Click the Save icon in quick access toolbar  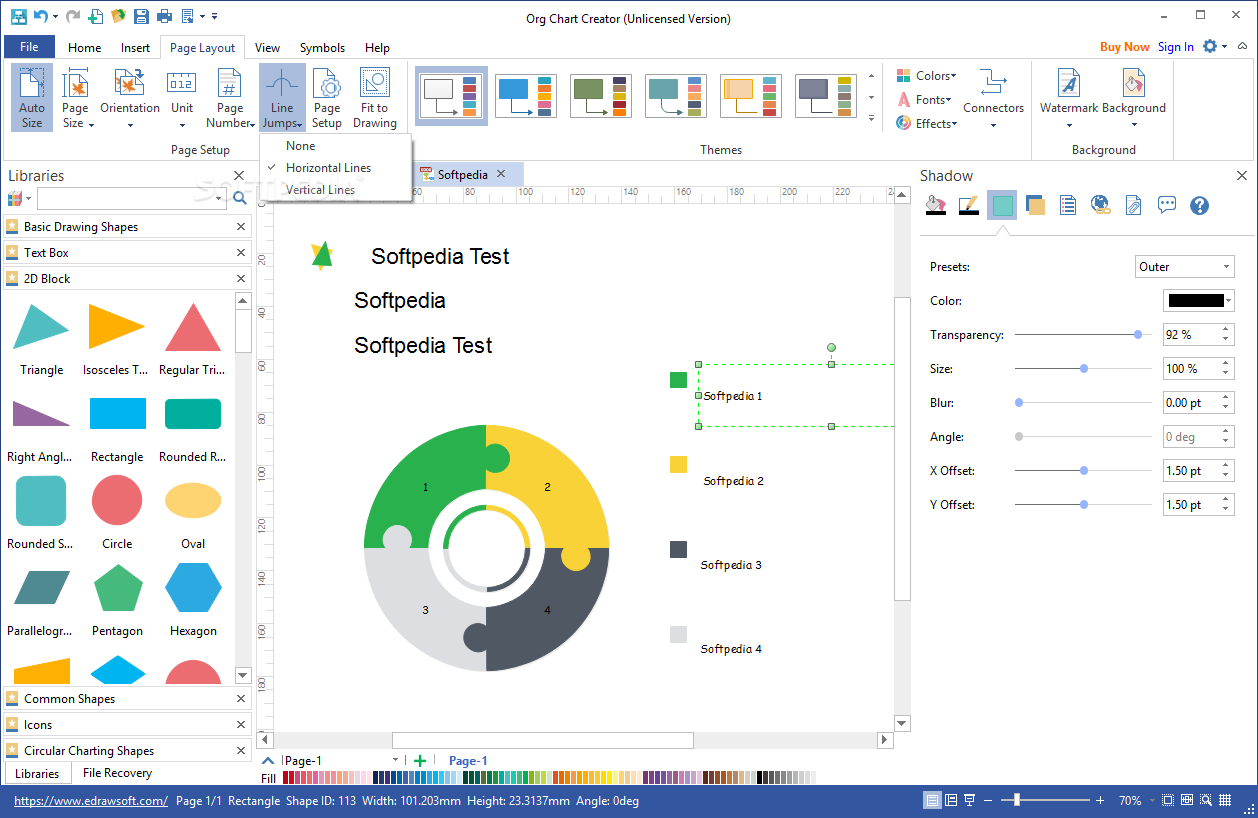[141, 16]
